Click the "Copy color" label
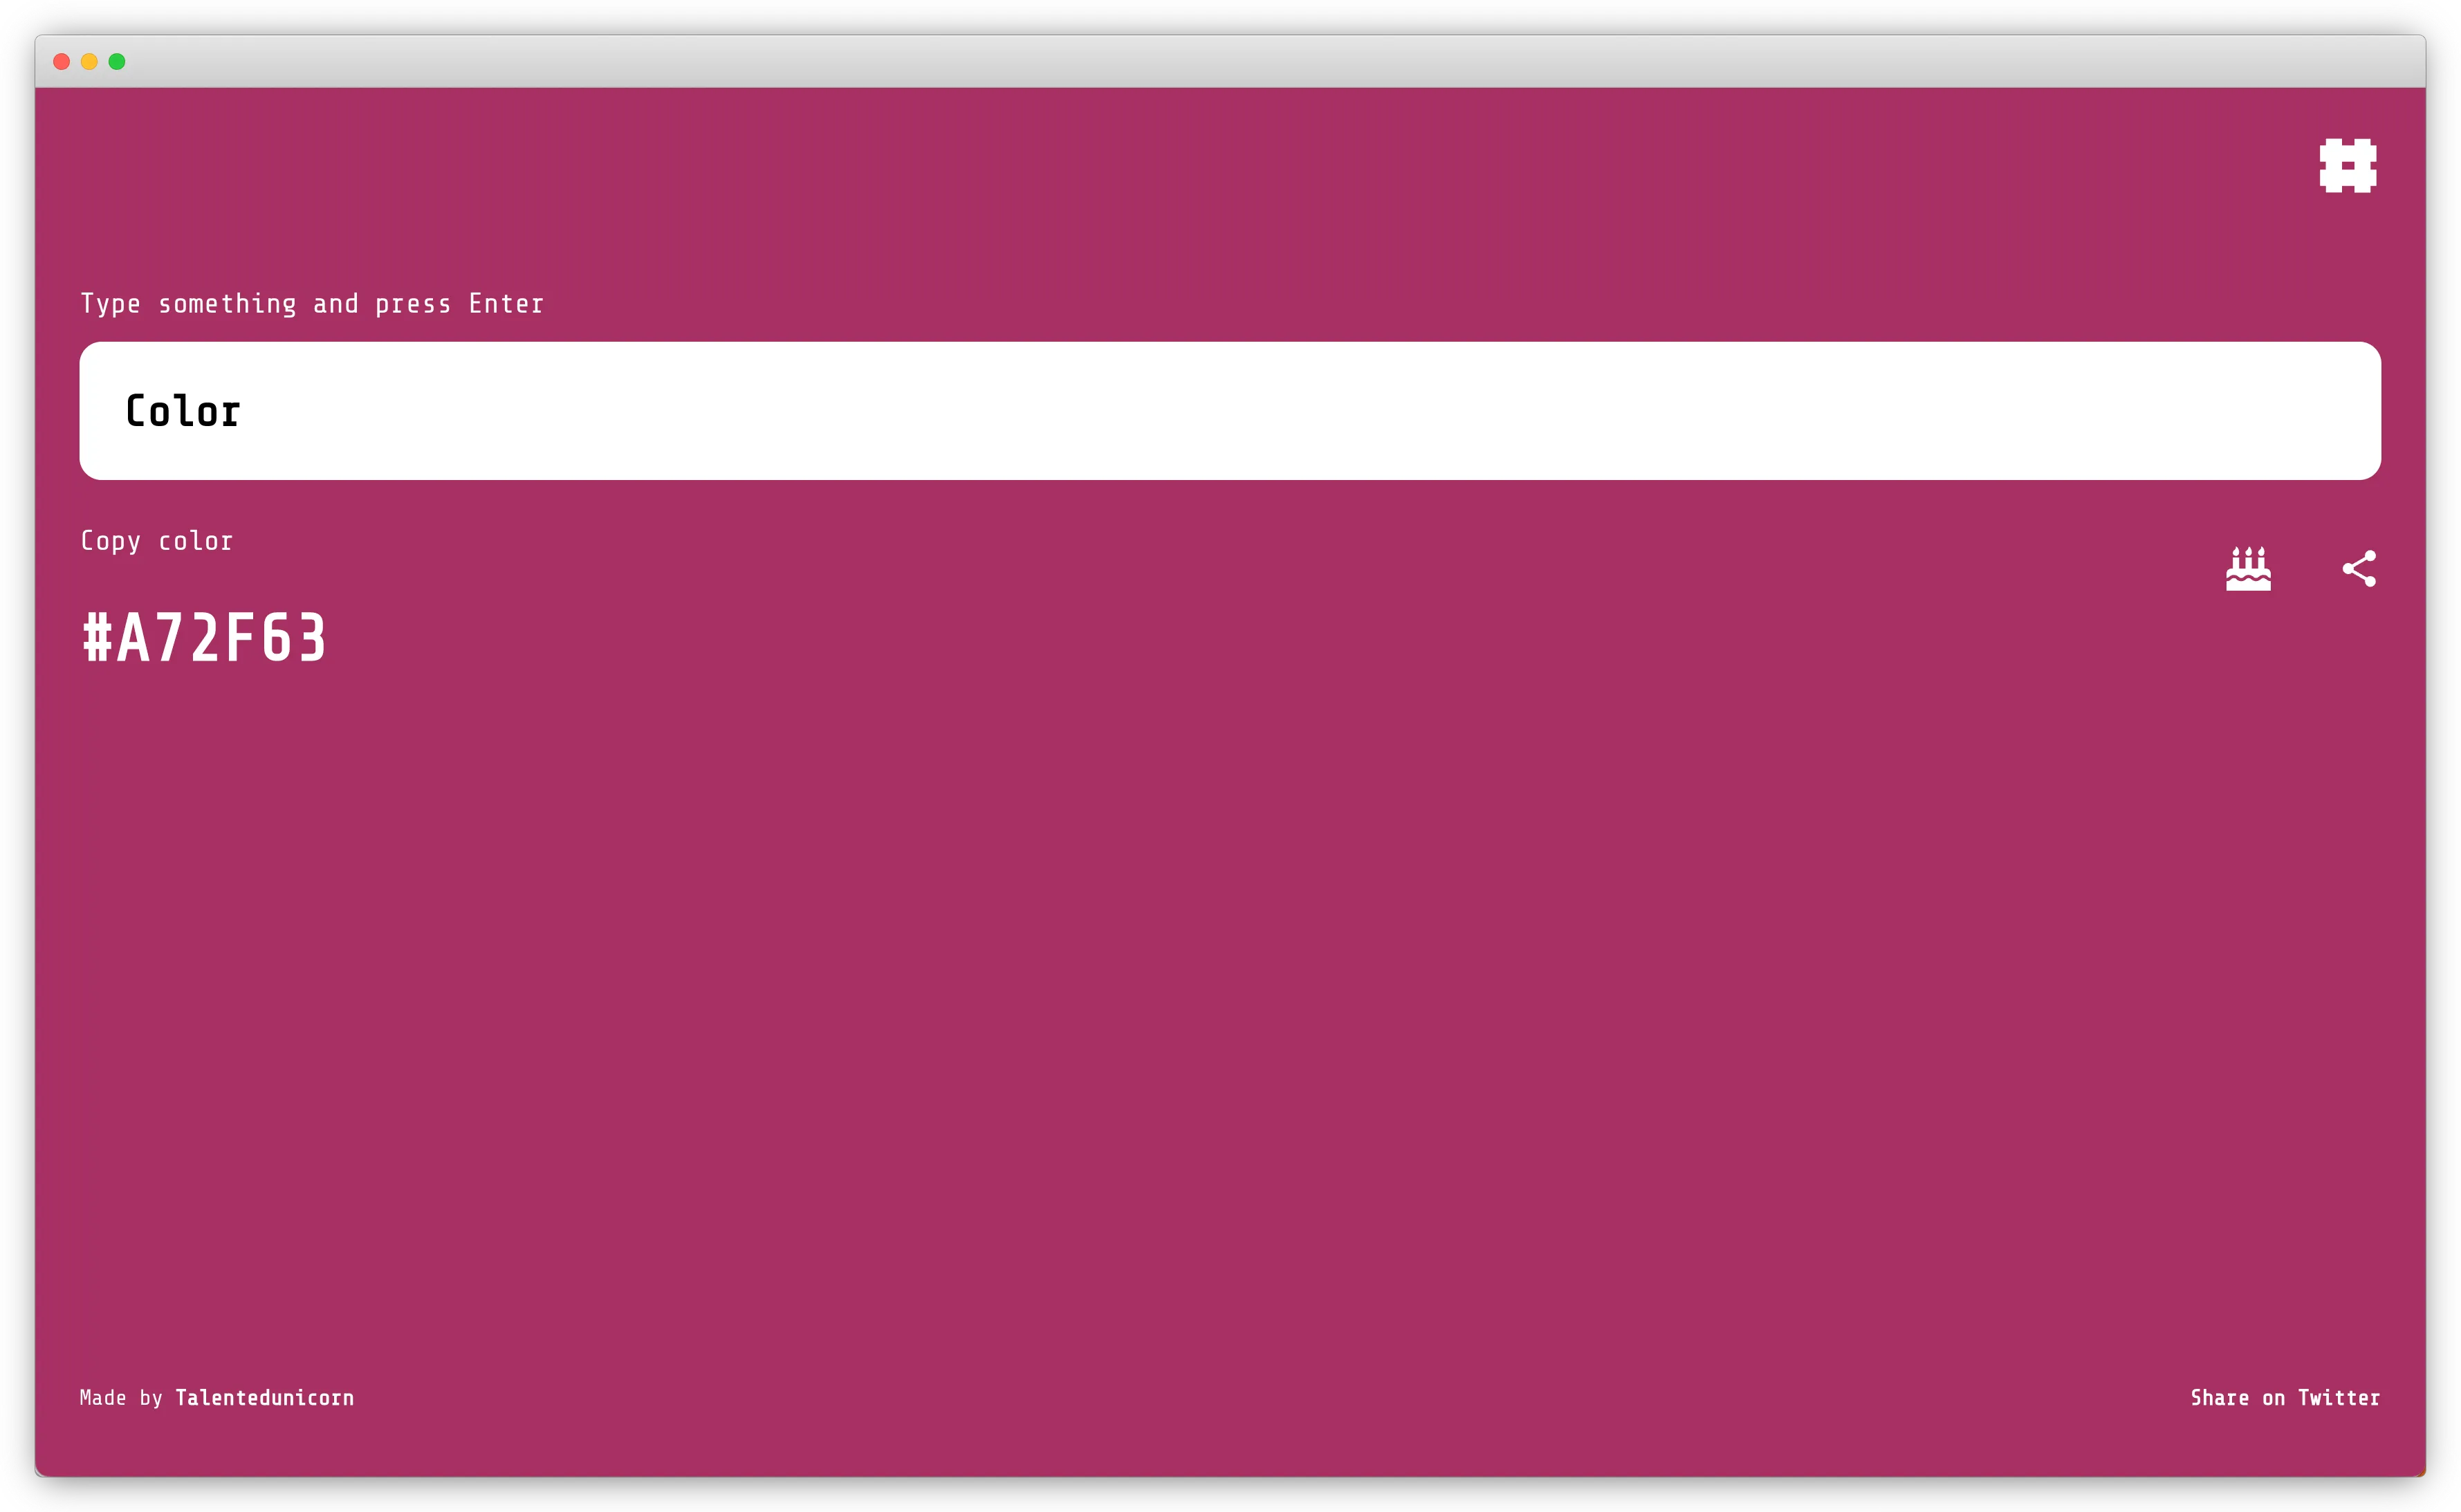2461x1512 pixels. (157, 541)
